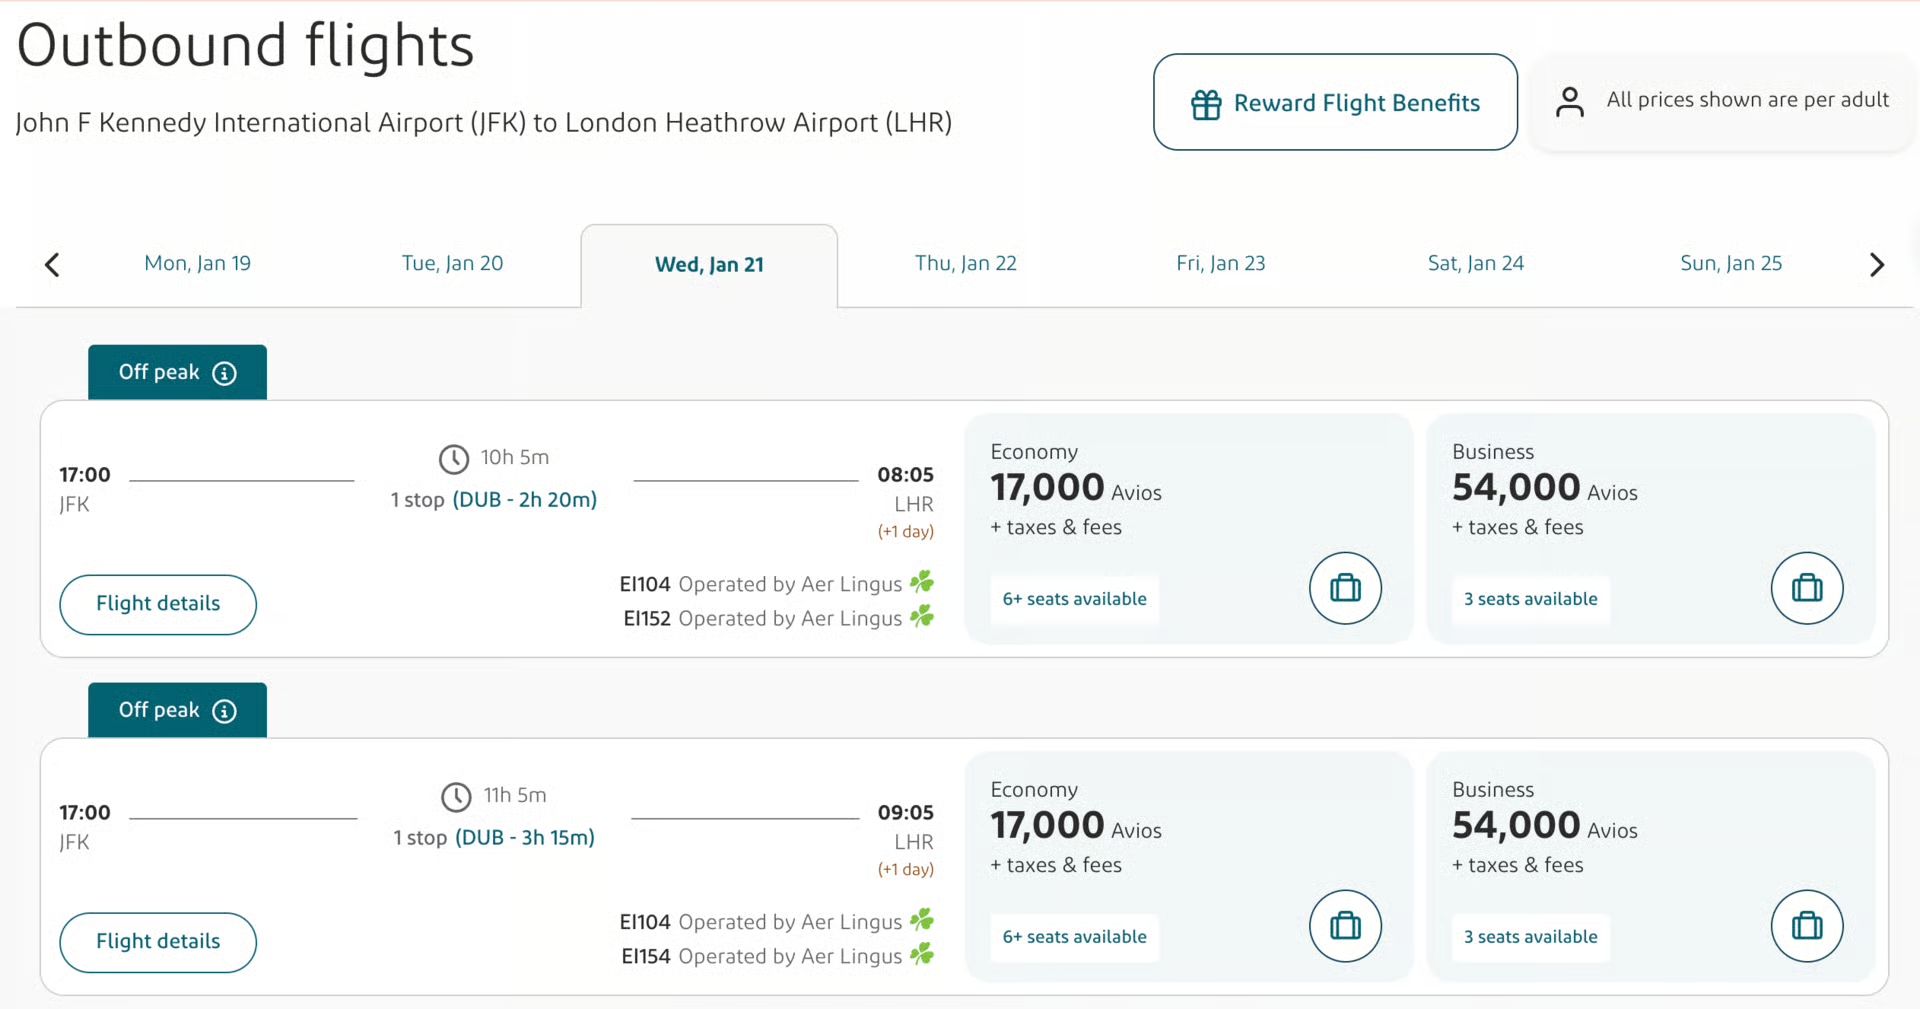1920x1009 pixels.
Task: Expand DUB 2h 20m stop details
Action: pyautogui.click(x=524, y=500)
